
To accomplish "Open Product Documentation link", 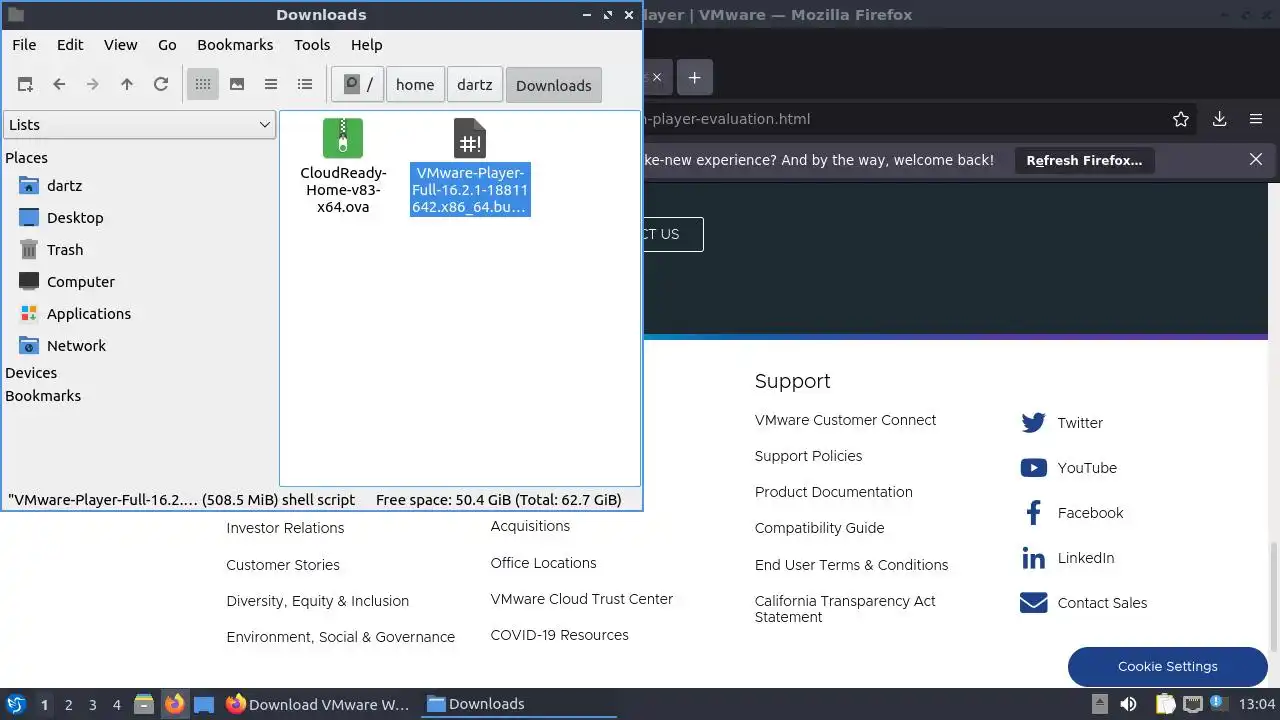I will point(833,492).
